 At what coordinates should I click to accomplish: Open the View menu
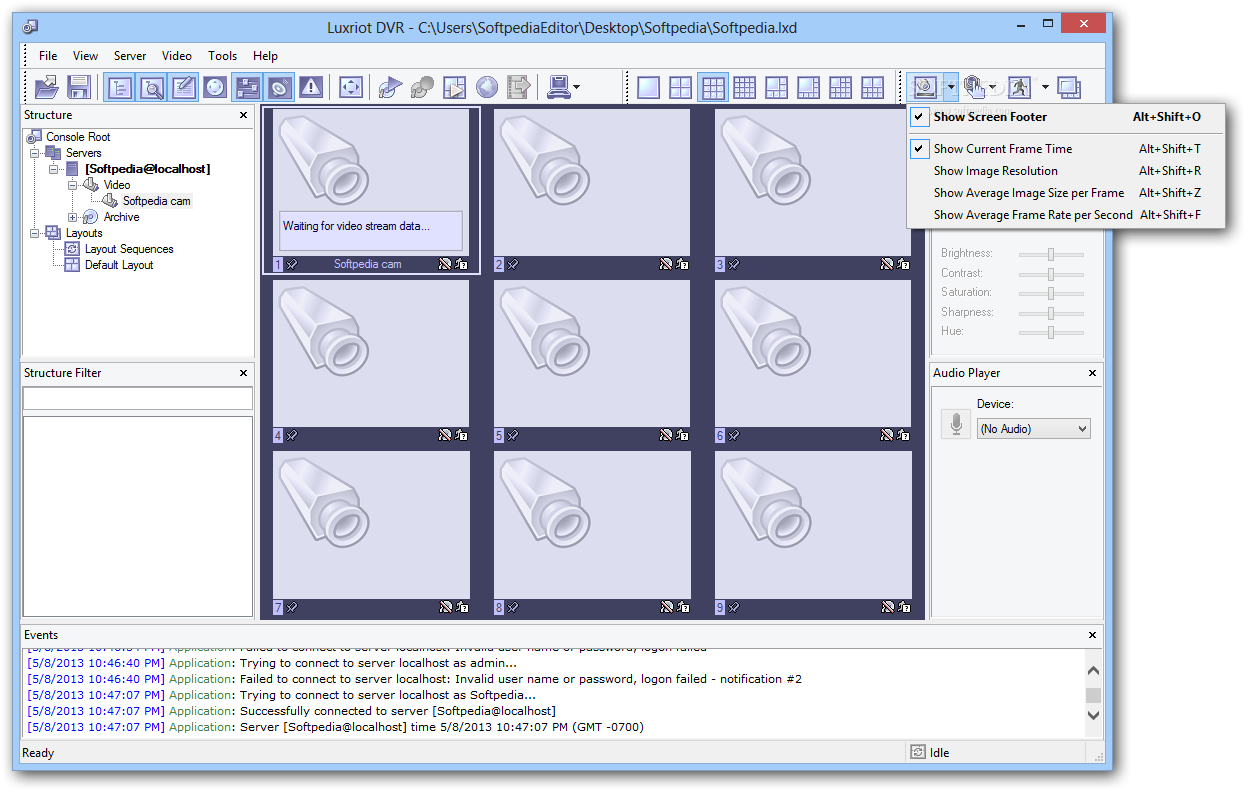[x=86, y=56]
